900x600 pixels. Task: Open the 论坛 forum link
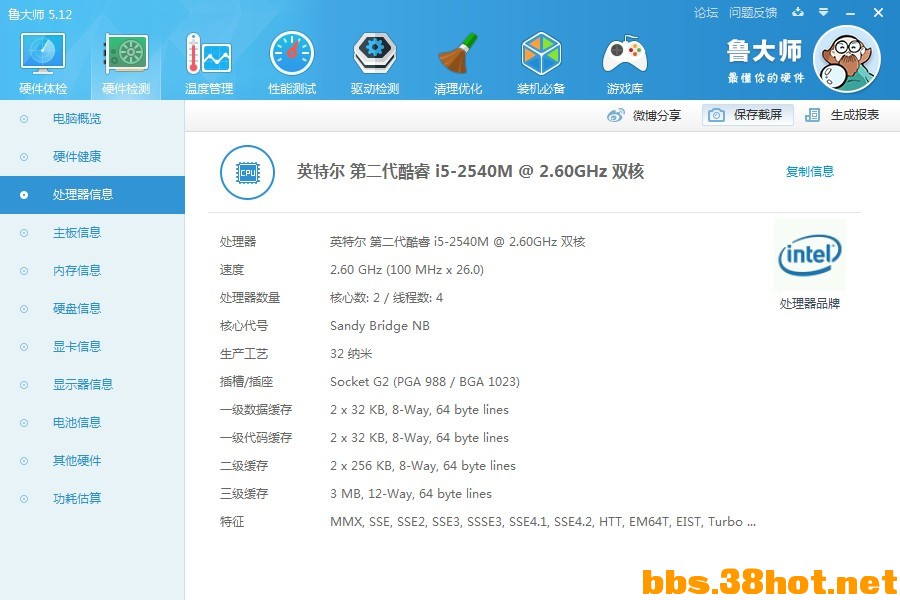coord(705,13)
